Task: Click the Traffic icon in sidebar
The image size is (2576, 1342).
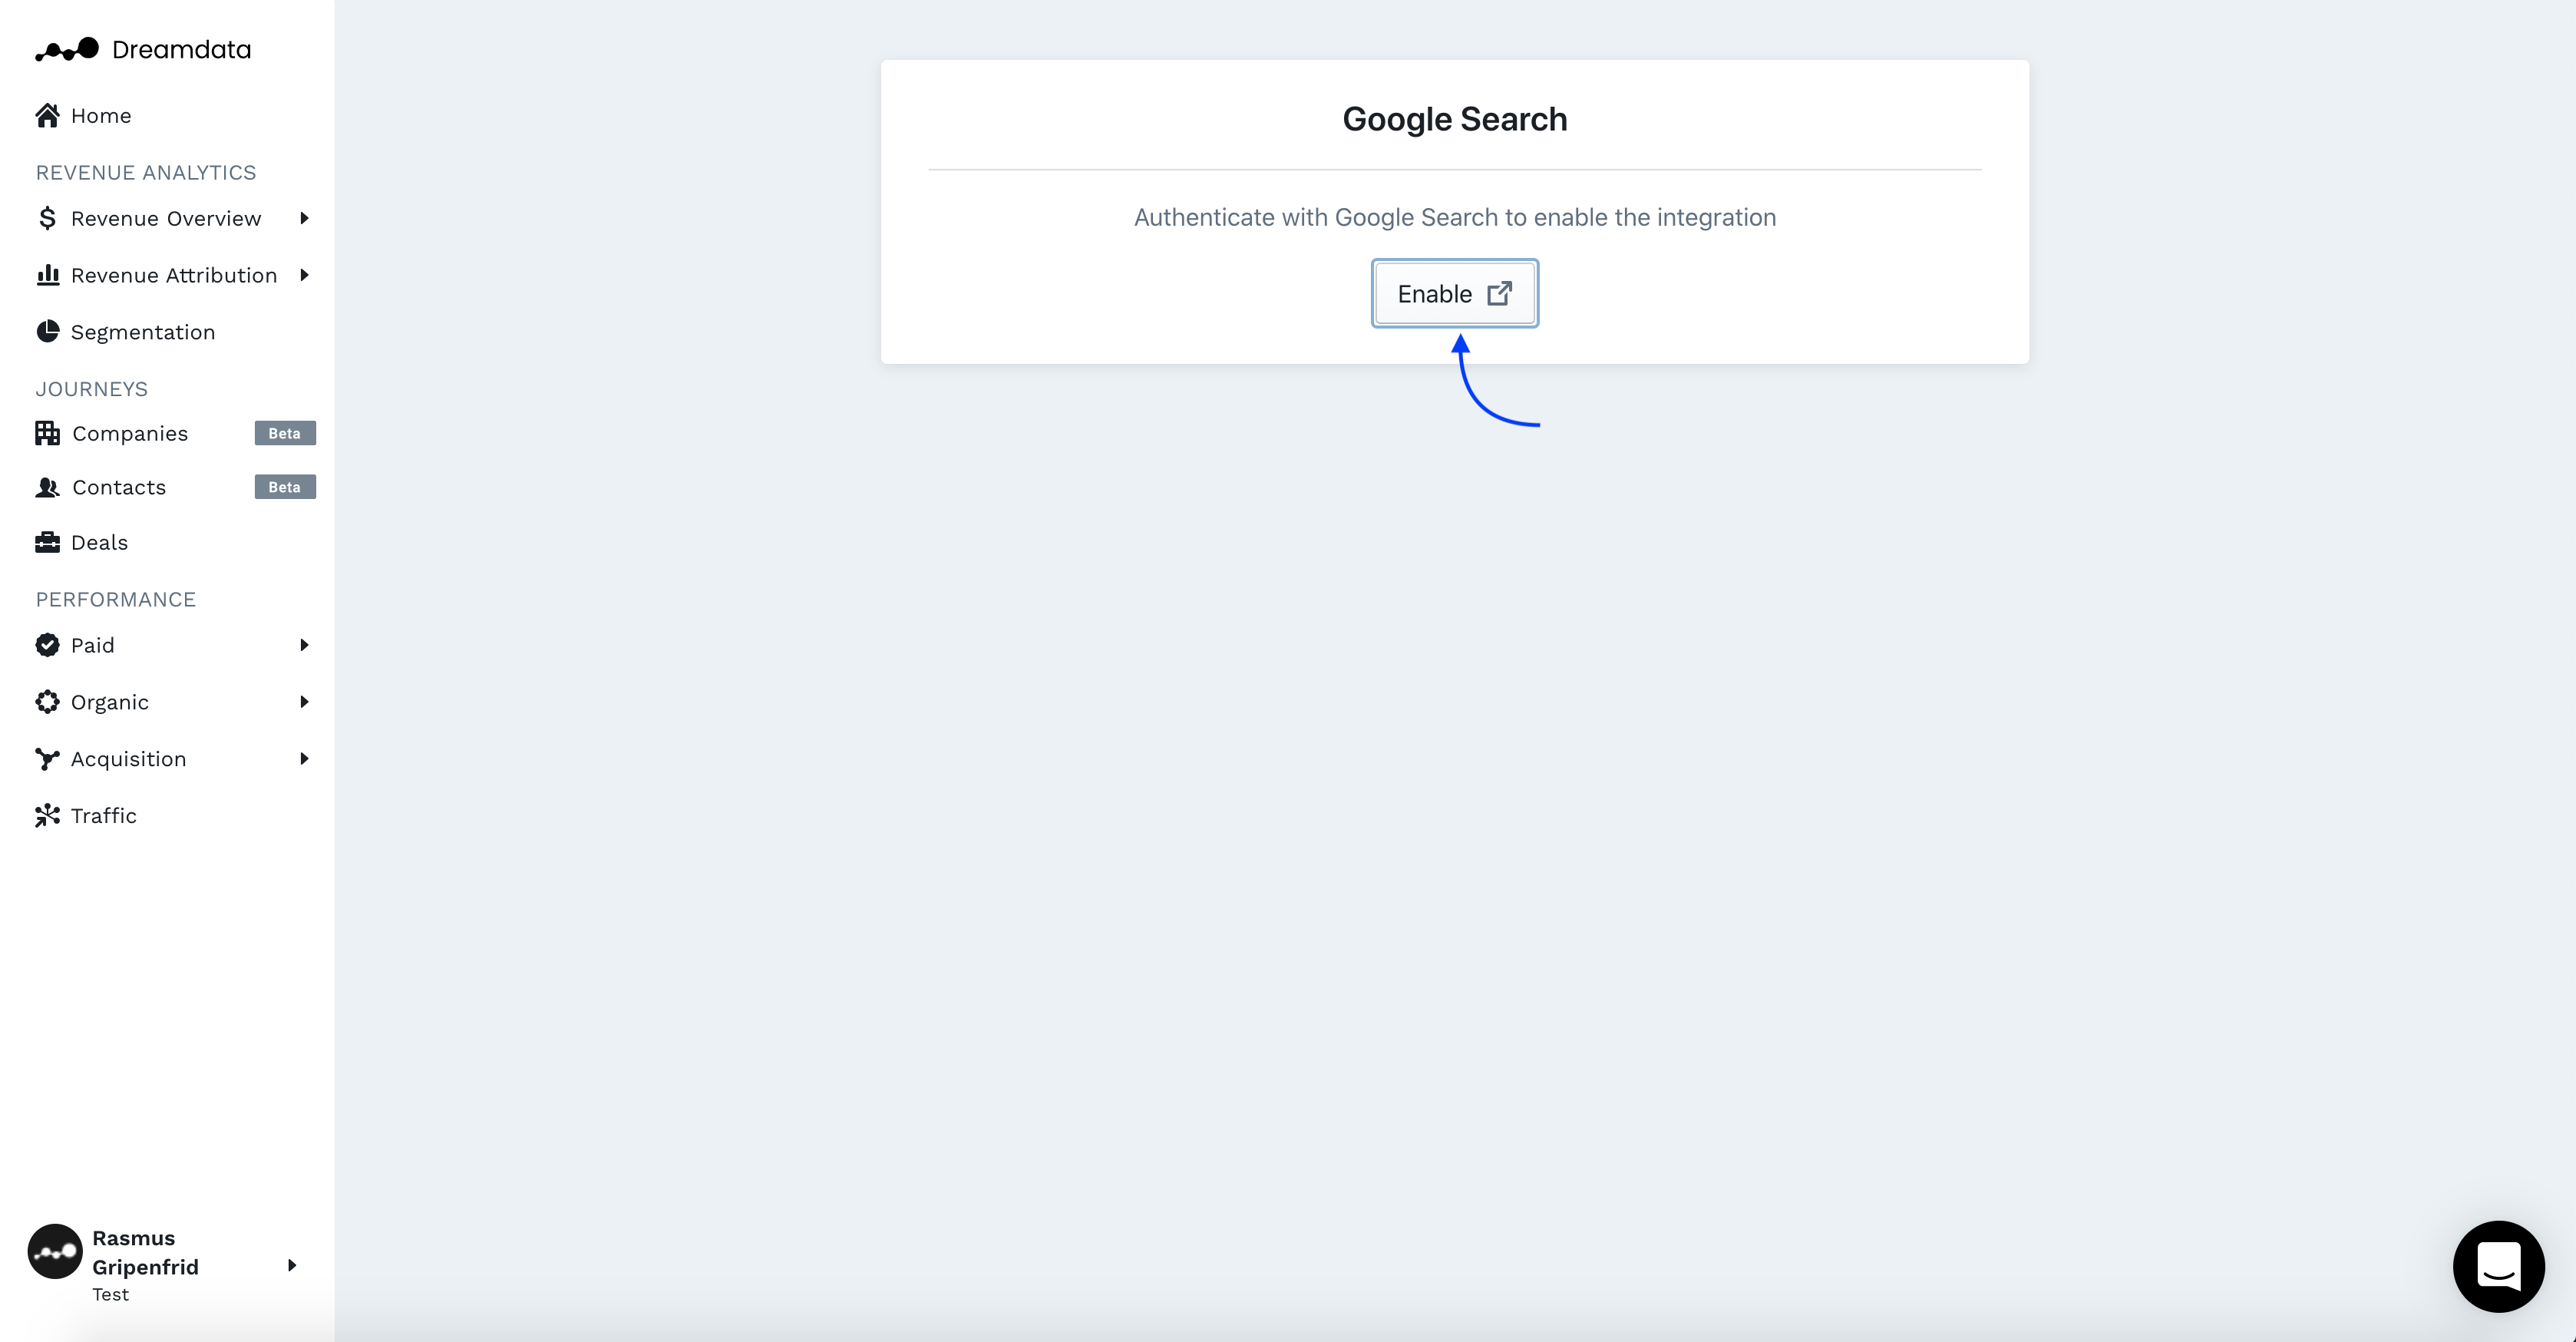Action: (x=47, y=816)
